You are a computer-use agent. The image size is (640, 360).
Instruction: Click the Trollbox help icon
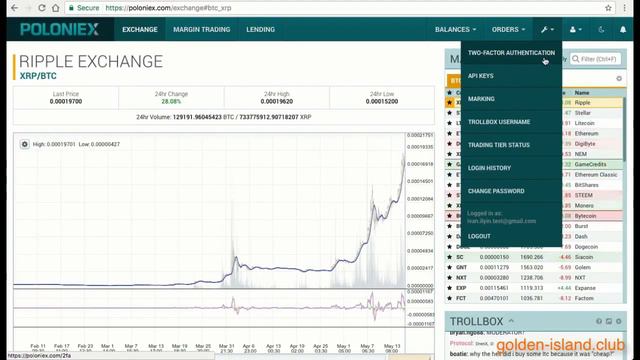(x=599, y=321)
